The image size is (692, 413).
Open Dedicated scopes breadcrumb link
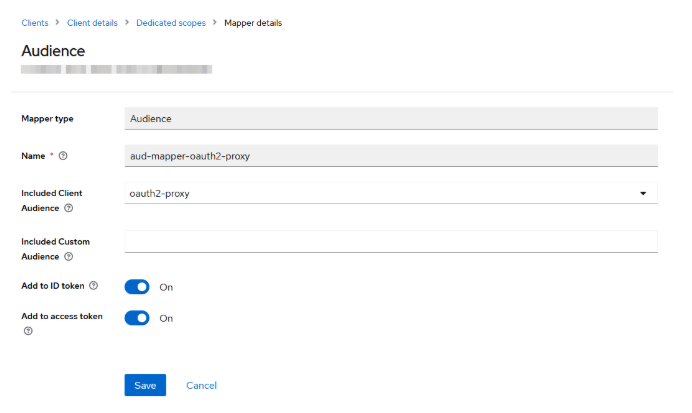click(x=173, y=23)
